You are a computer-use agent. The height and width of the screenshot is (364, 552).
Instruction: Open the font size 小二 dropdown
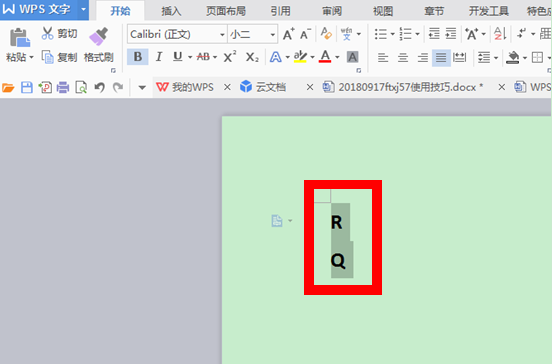(272, 34)
